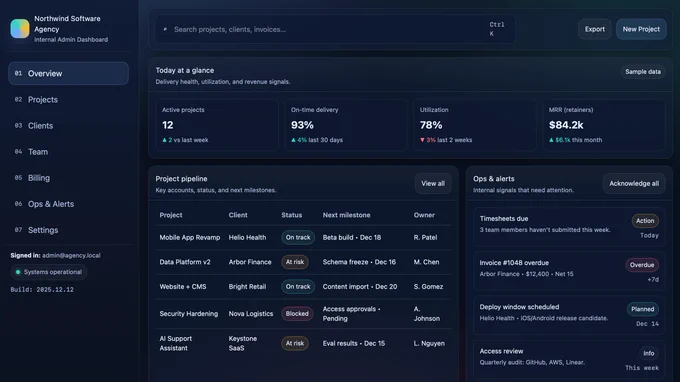Image resolution: width=680 pixels, height=382 pixels.
Task: Open the On-time delivery card
Action: (346, 125)
